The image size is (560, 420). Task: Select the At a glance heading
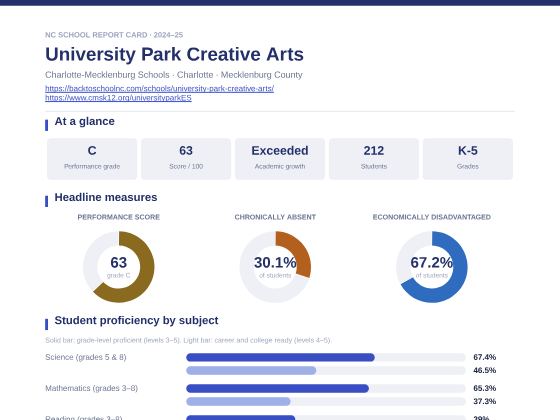(x=84, y=121)
